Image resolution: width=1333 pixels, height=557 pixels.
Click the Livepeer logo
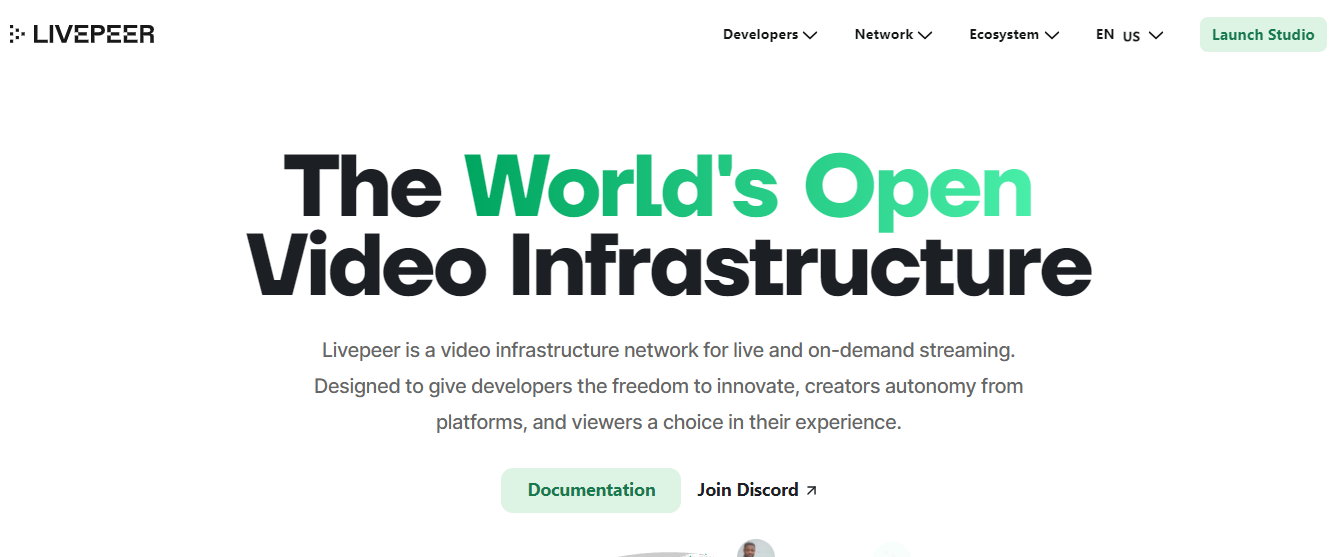(82, 34)
